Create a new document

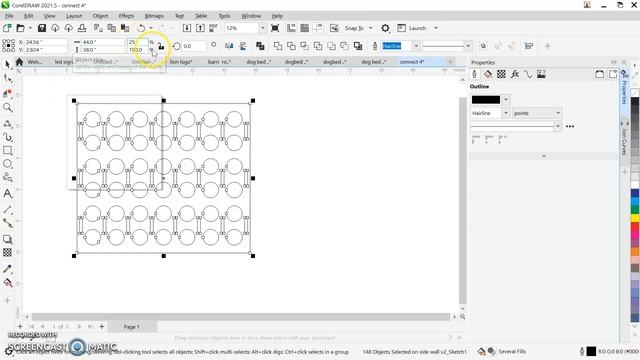(7, 28)
